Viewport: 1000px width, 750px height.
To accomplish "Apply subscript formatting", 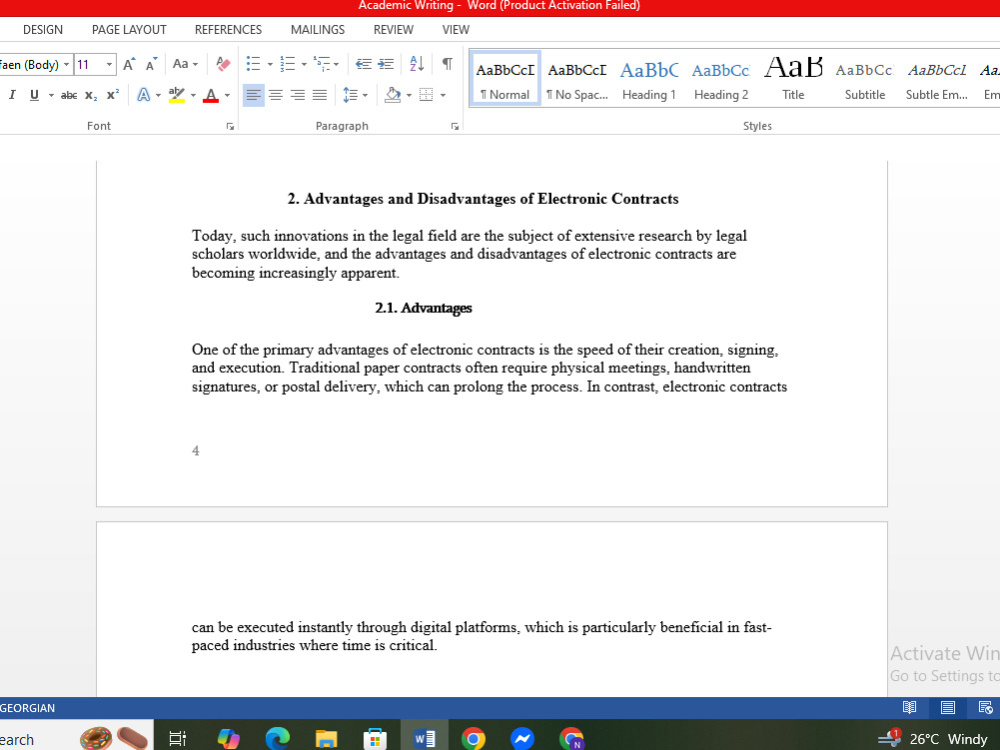I will coord(91,96).
